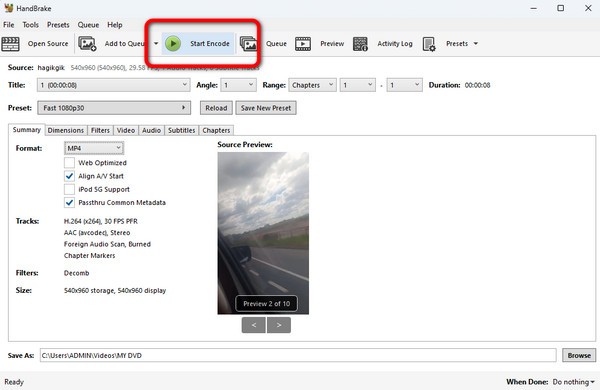Switch to the Summary tab
This screenshot has height=390, width=600.
click(x=26, y=130)
